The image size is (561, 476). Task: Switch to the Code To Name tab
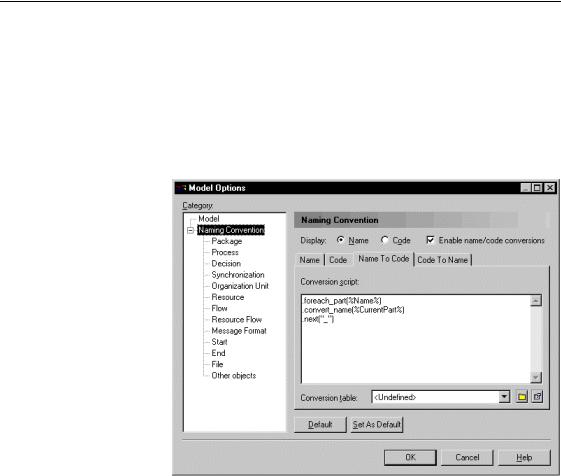[x=443, y=260]
